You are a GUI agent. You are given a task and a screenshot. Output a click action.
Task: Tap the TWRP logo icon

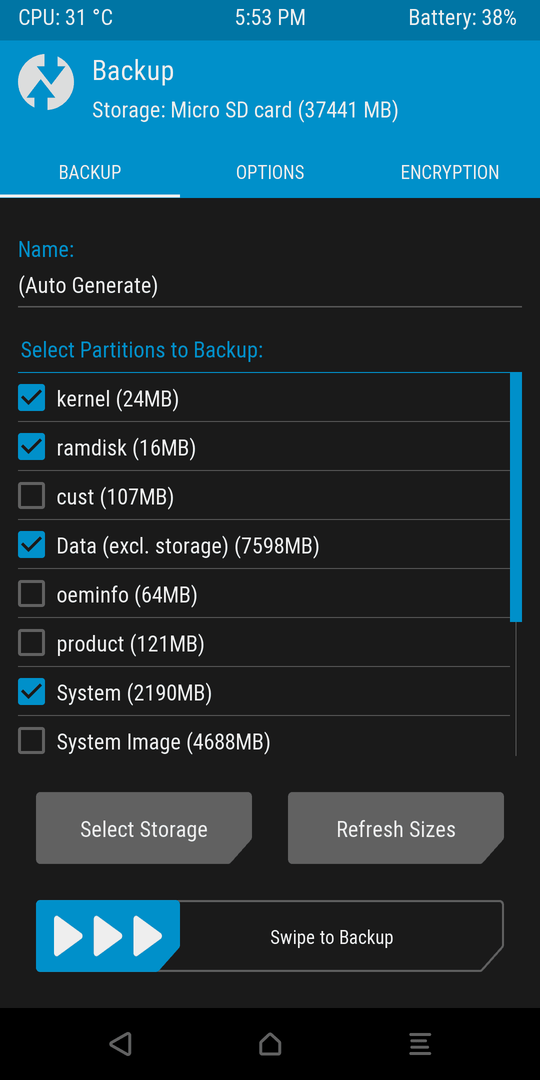pyautogui.click(x=45, y=81)
